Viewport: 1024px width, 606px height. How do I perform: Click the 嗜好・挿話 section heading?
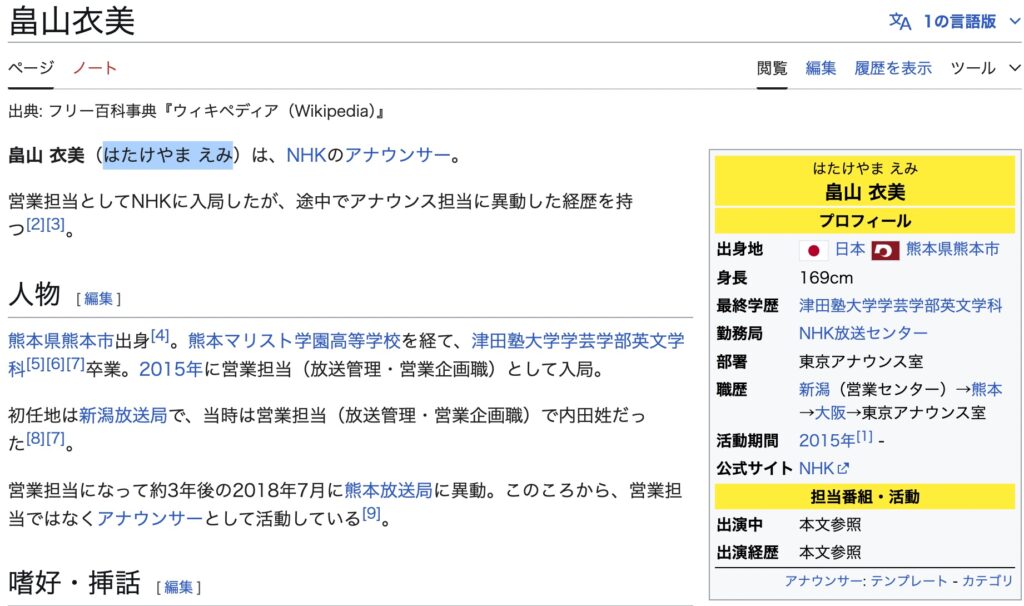[74, 582]
